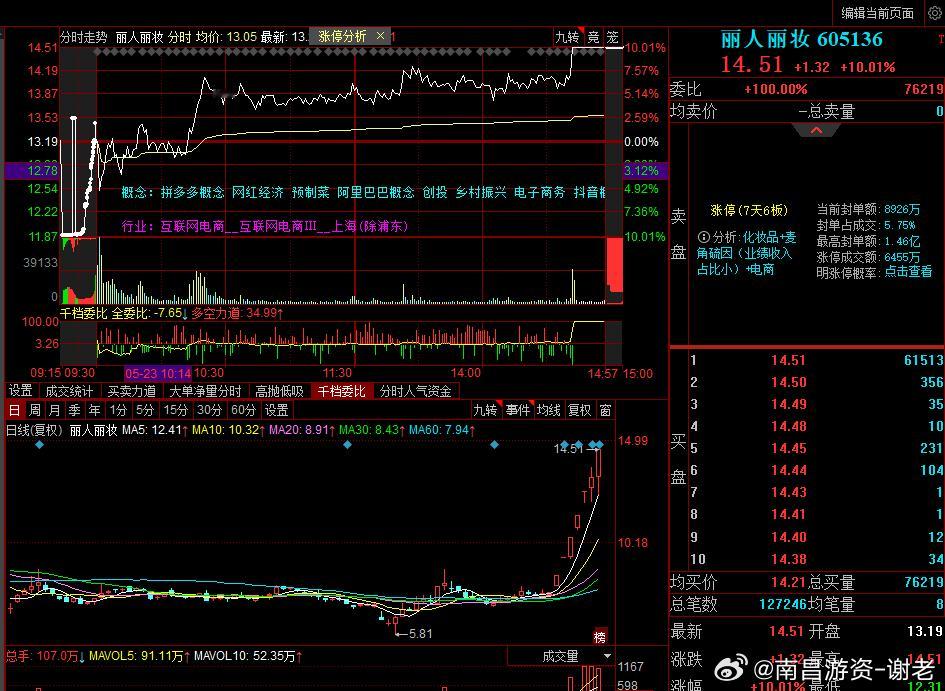Click the blue diamond marker above MA20 label

[x=347, y=445]
